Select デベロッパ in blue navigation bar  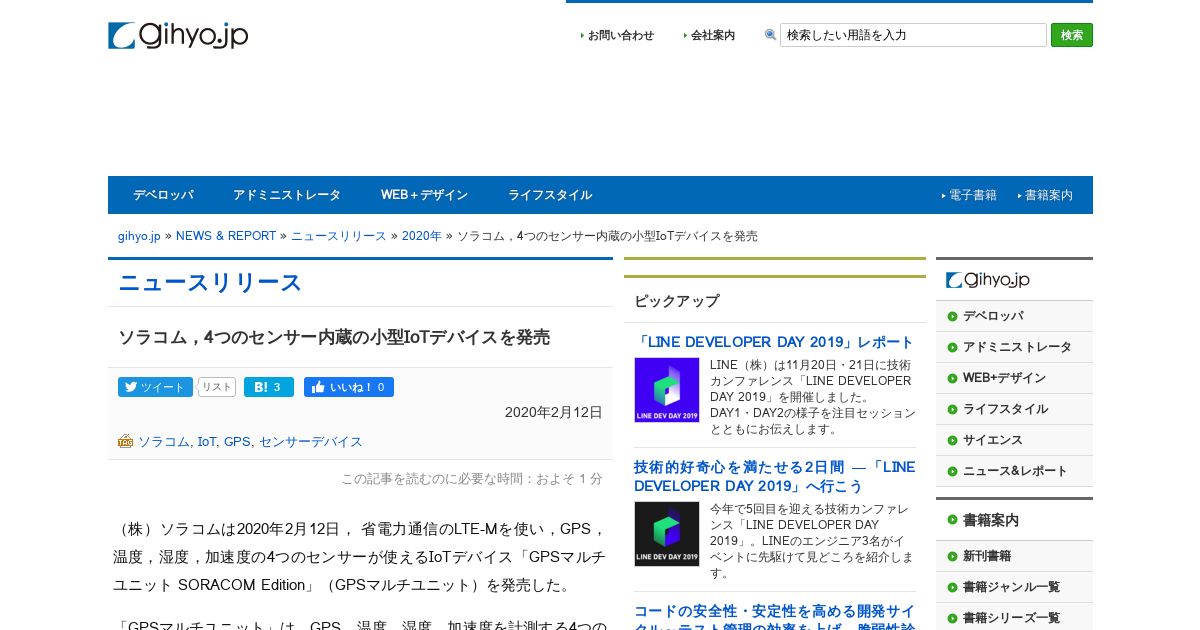coord(163,195)
